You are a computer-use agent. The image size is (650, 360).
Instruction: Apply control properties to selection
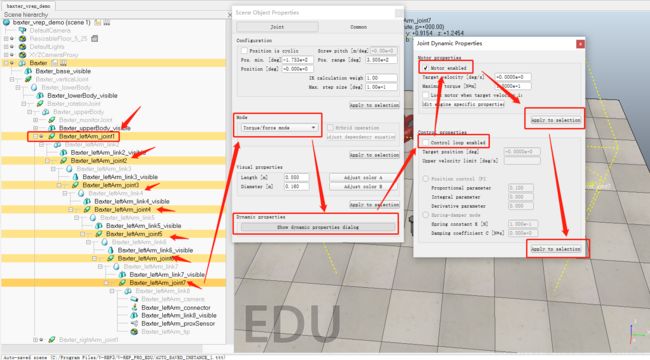tap(555, 249)
